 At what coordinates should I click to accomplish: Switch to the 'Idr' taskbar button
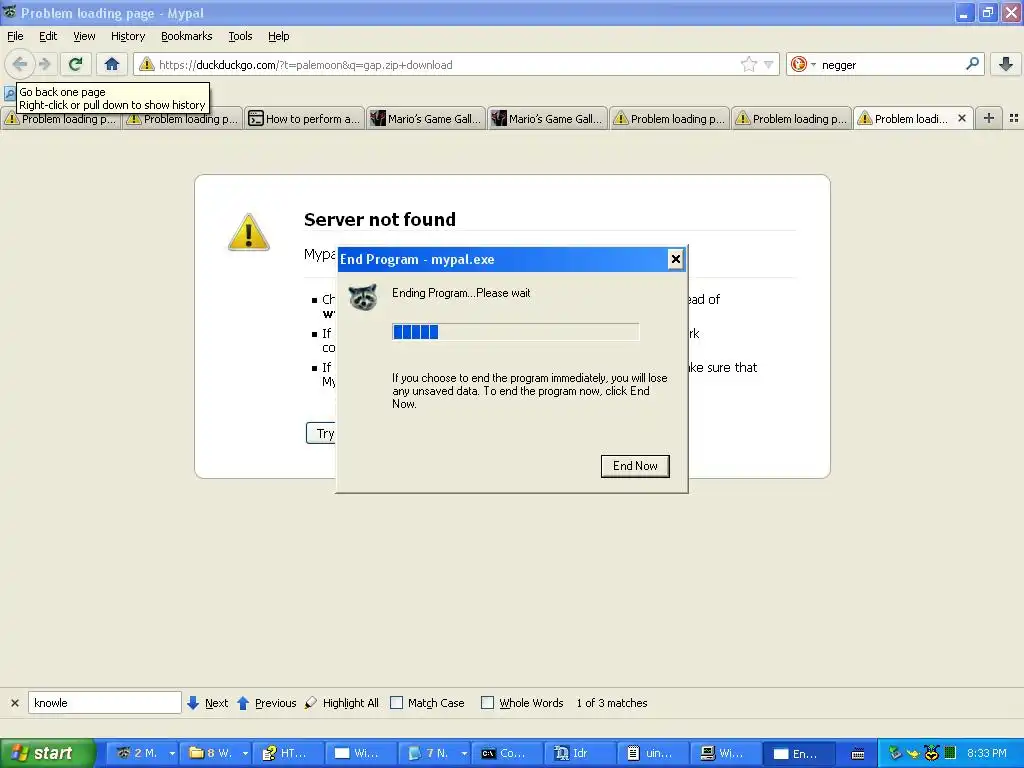click(581, 753)
